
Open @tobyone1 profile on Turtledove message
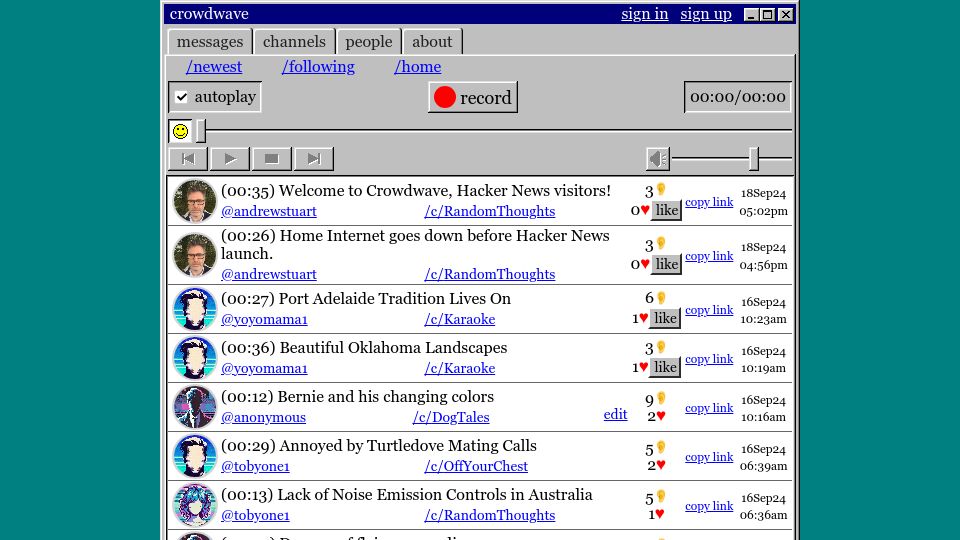coord(255,467)
